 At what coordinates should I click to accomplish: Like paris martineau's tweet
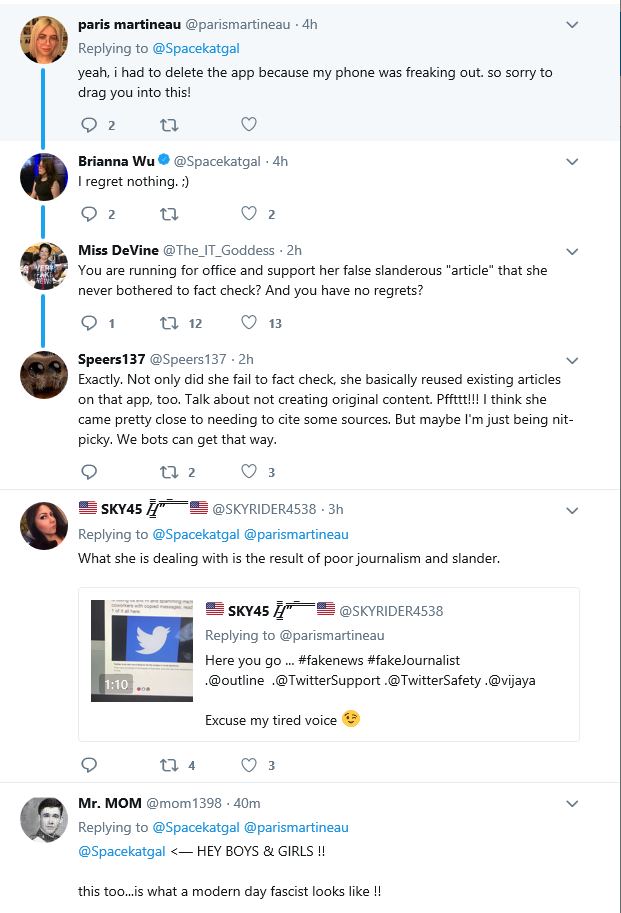249,124
